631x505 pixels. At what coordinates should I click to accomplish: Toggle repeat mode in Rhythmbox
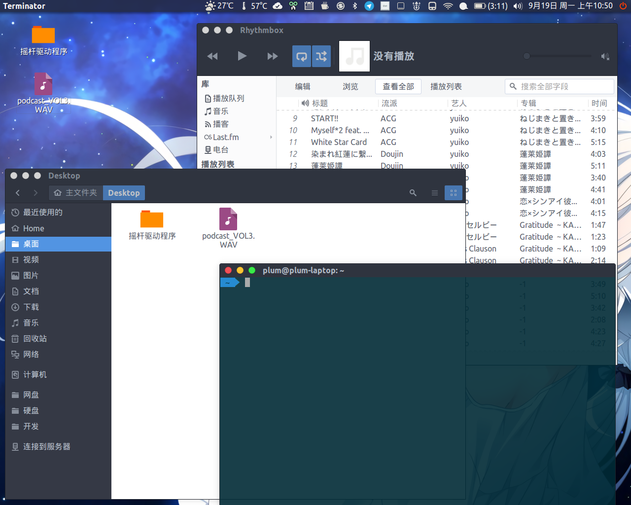pos(301,56)
